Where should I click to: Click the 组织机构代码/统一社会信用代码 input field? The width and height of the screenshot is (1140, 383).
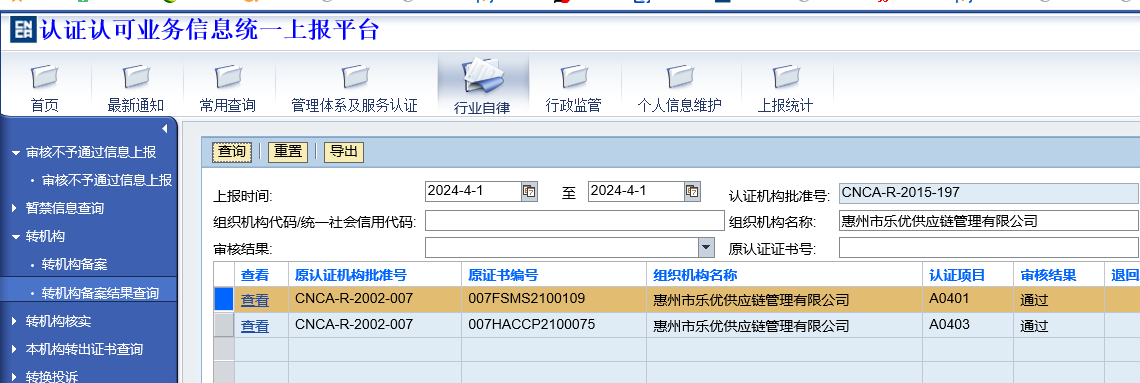click(575, 221)
